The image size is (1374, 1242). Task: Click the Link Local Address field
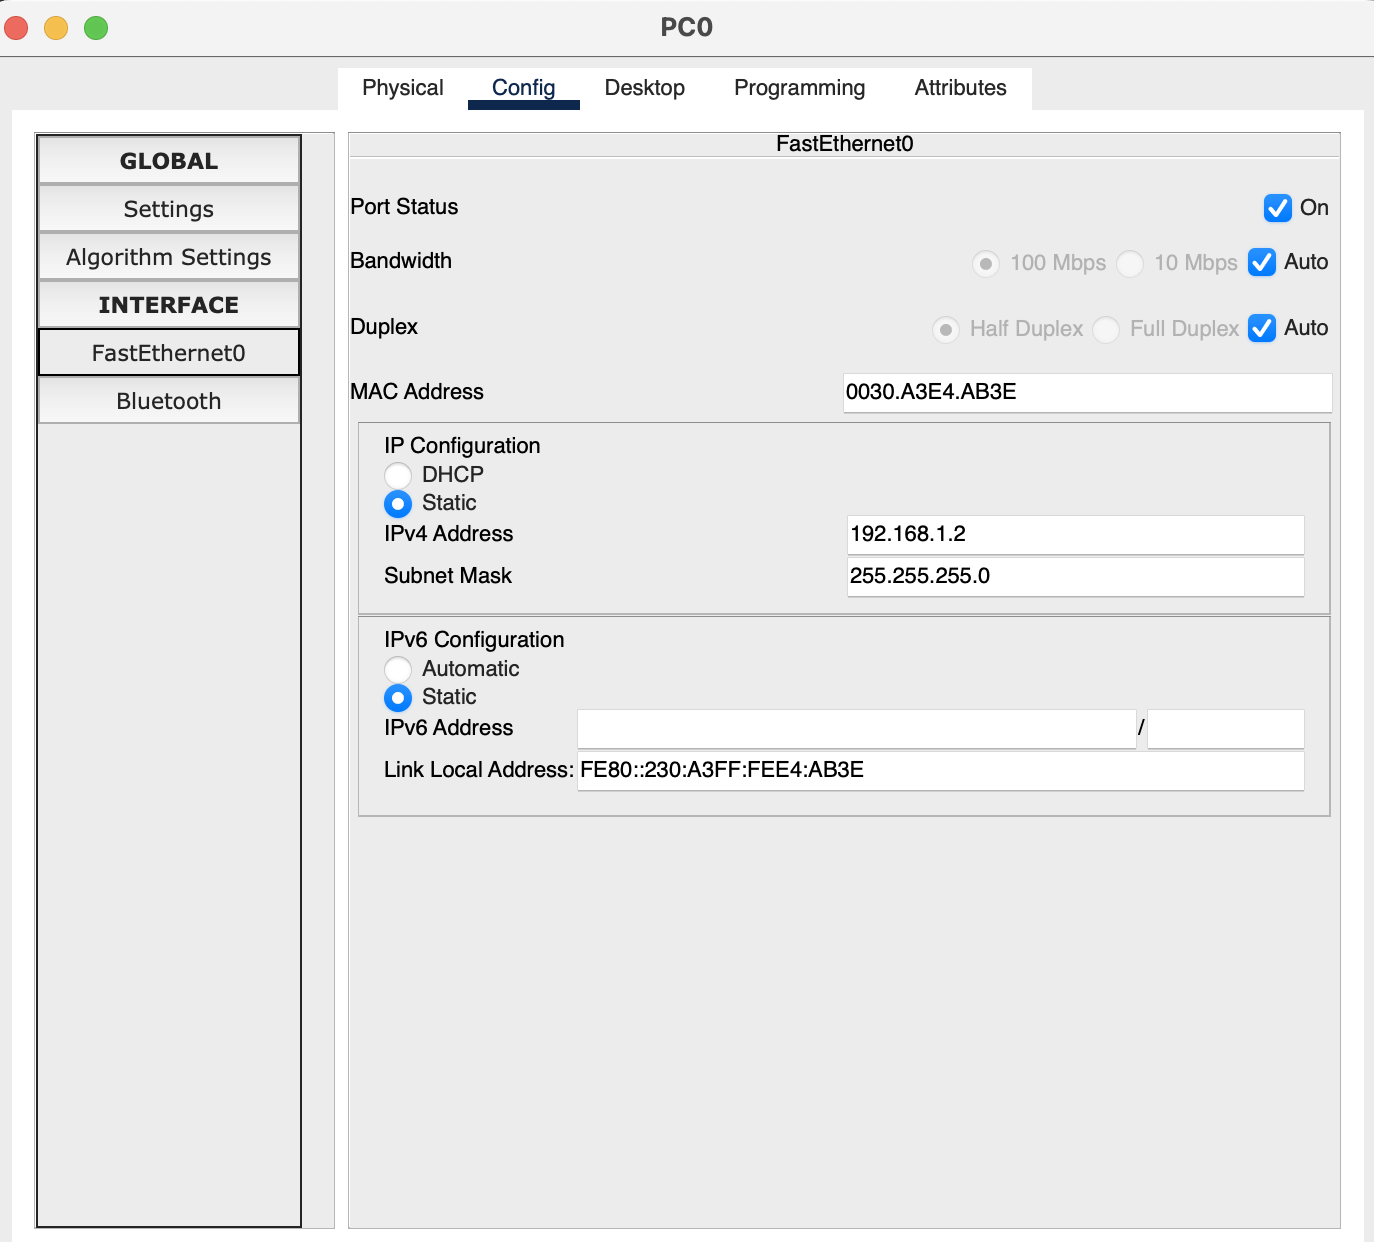click(x=941, y=770)
